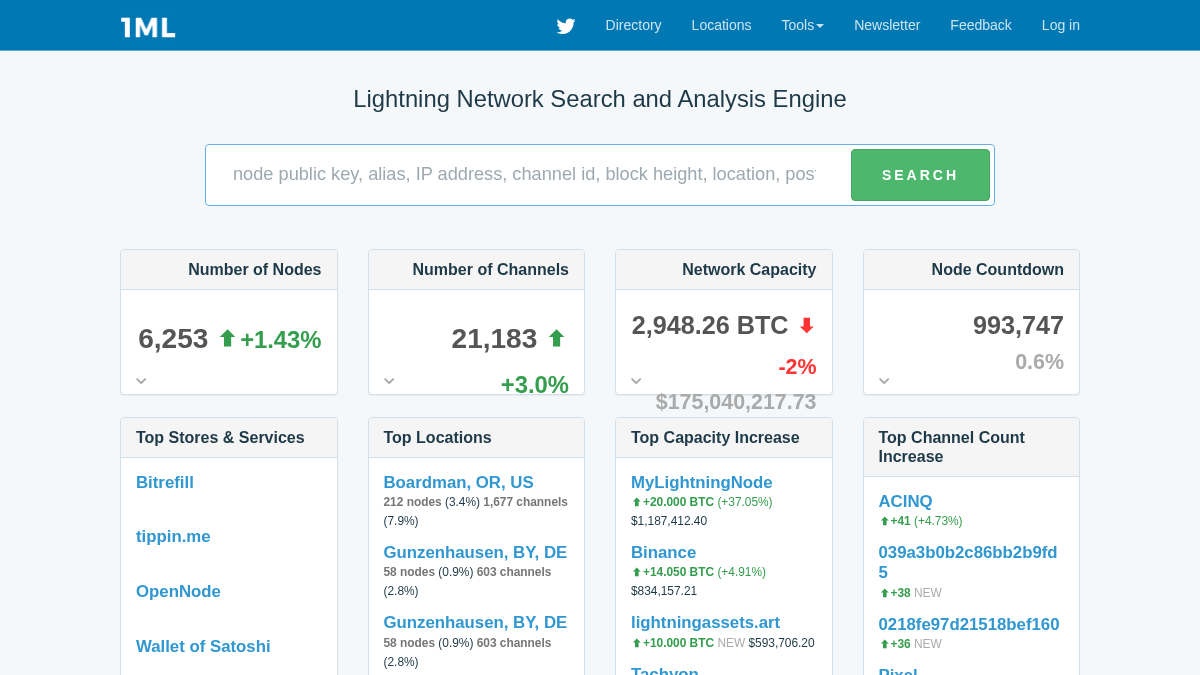Go to the Locations page

721,25
